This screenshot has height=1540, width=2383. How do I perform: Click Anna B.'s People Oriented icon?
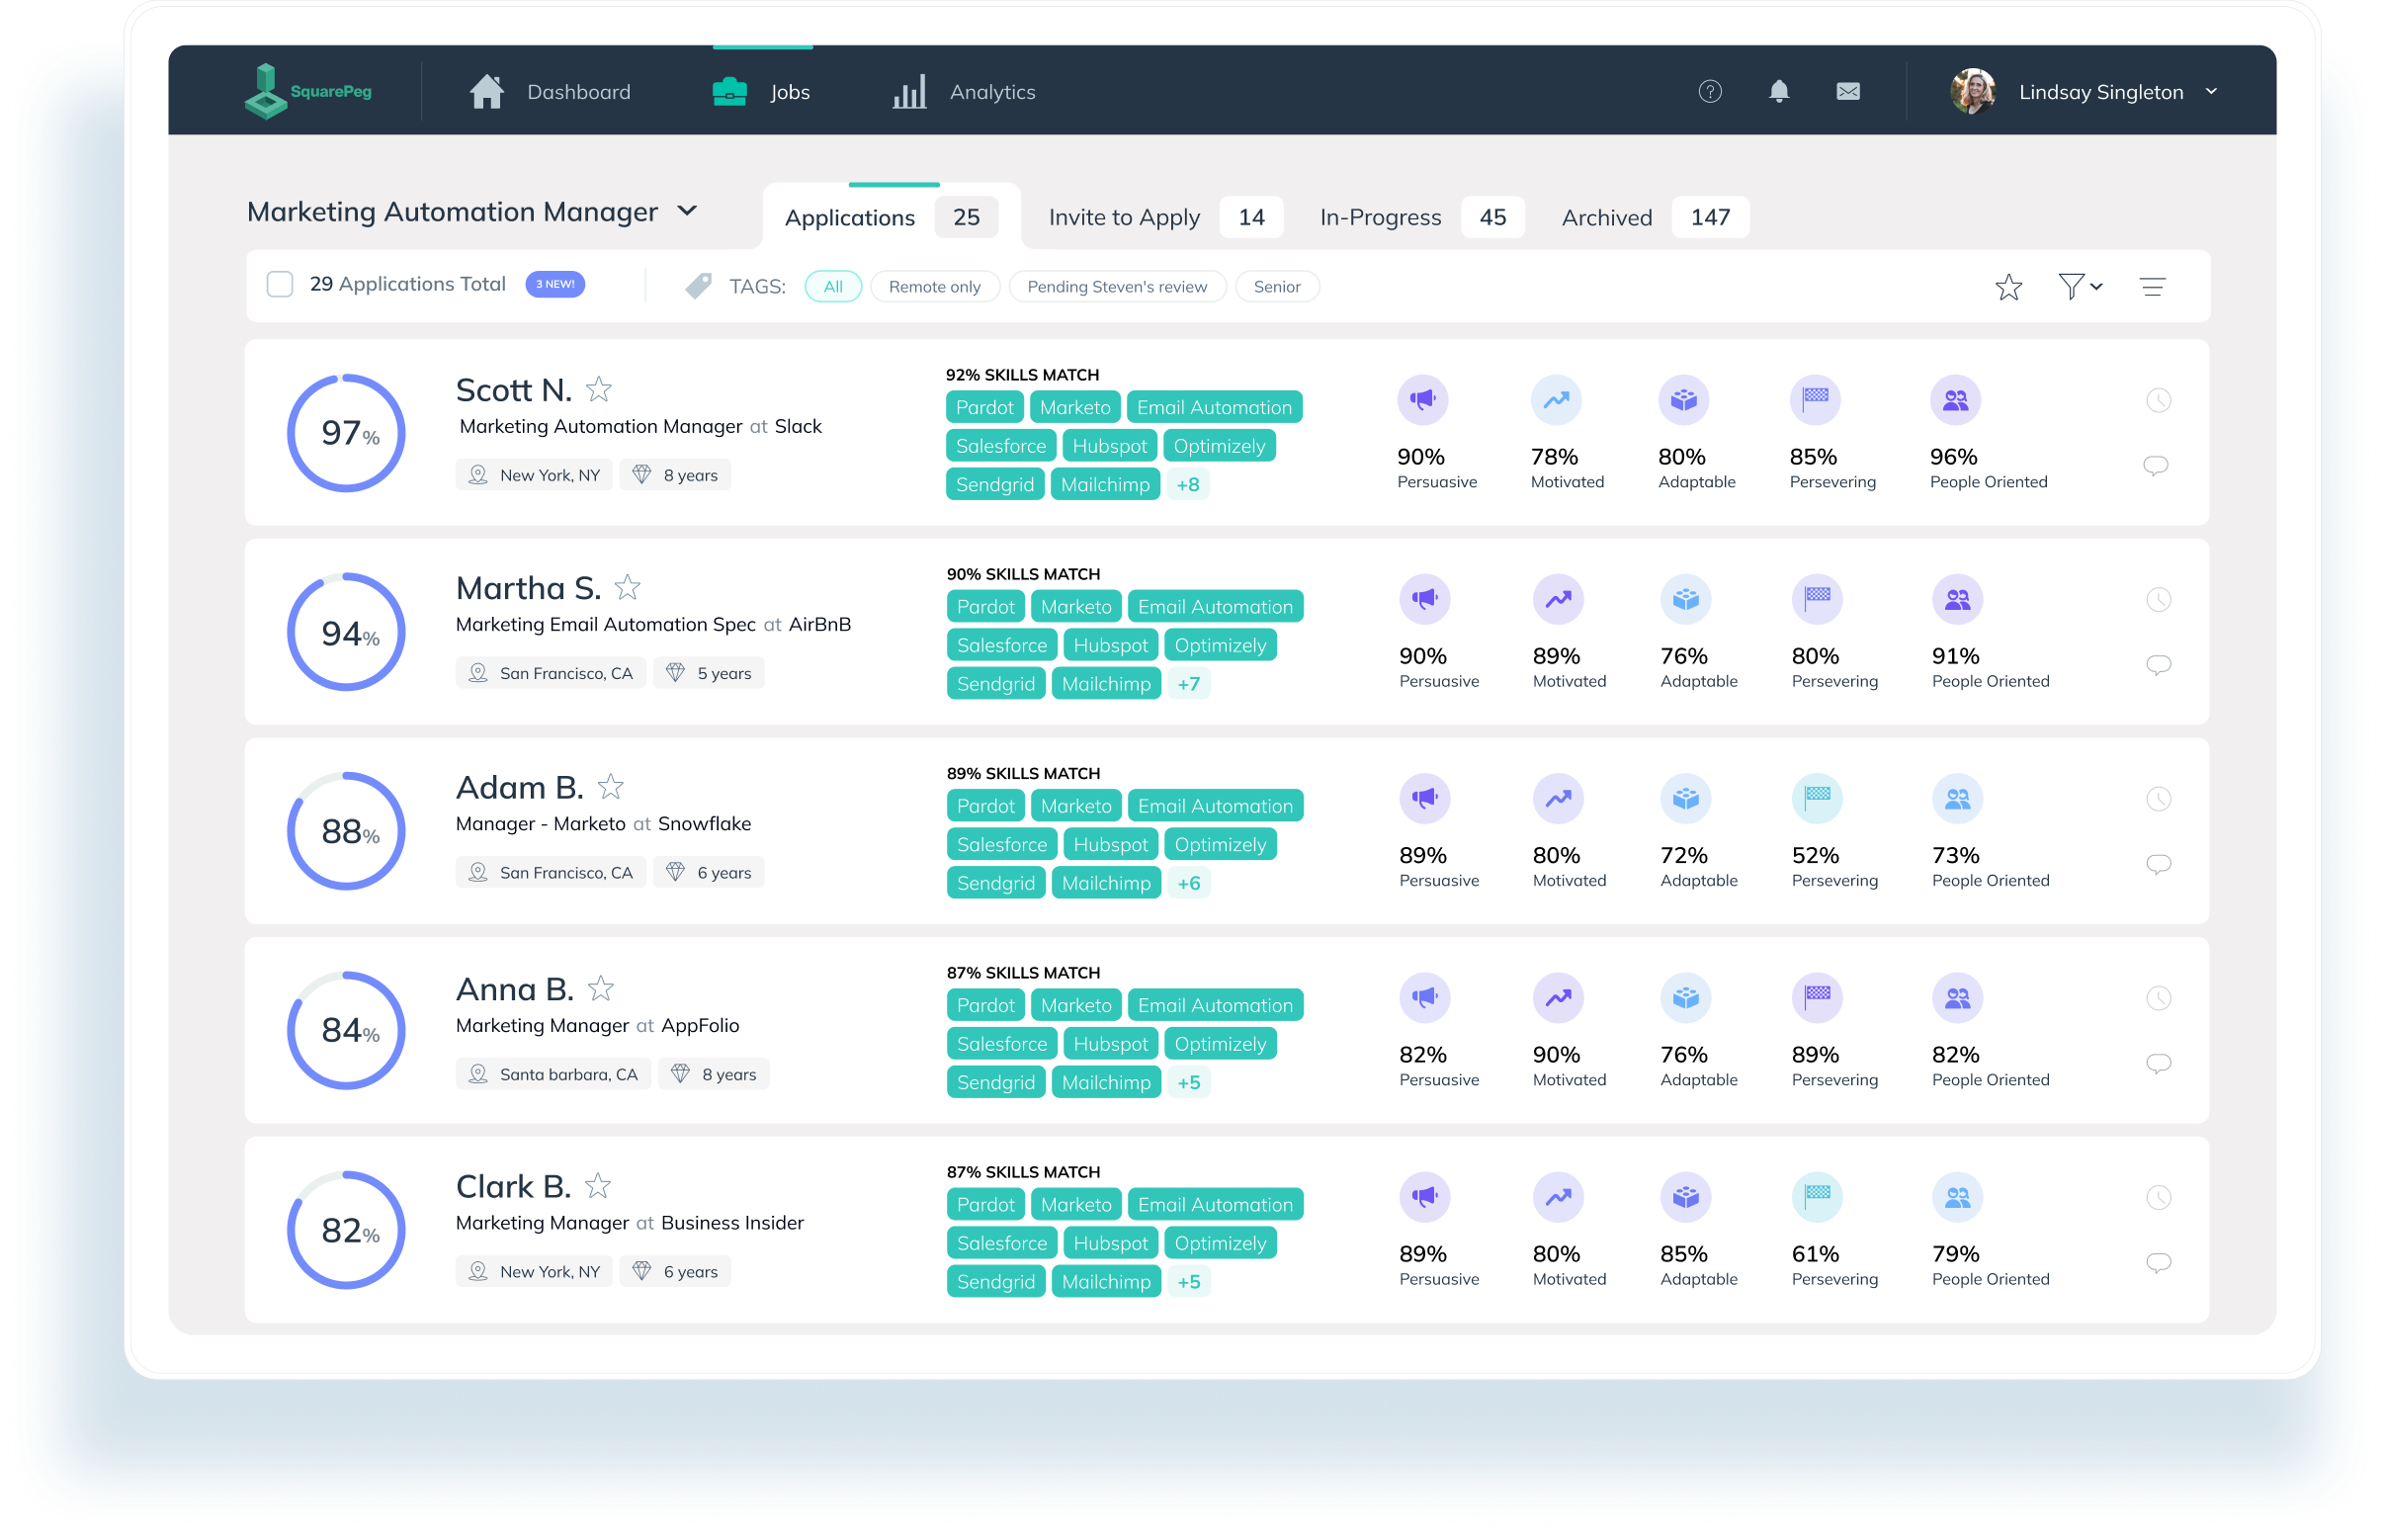(1957, 997)
